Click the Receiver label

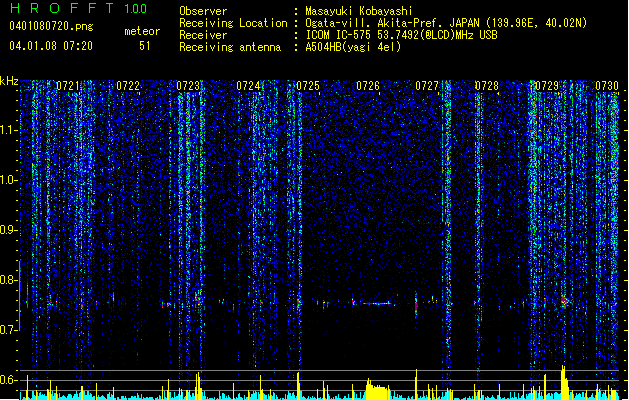point(203,35)
